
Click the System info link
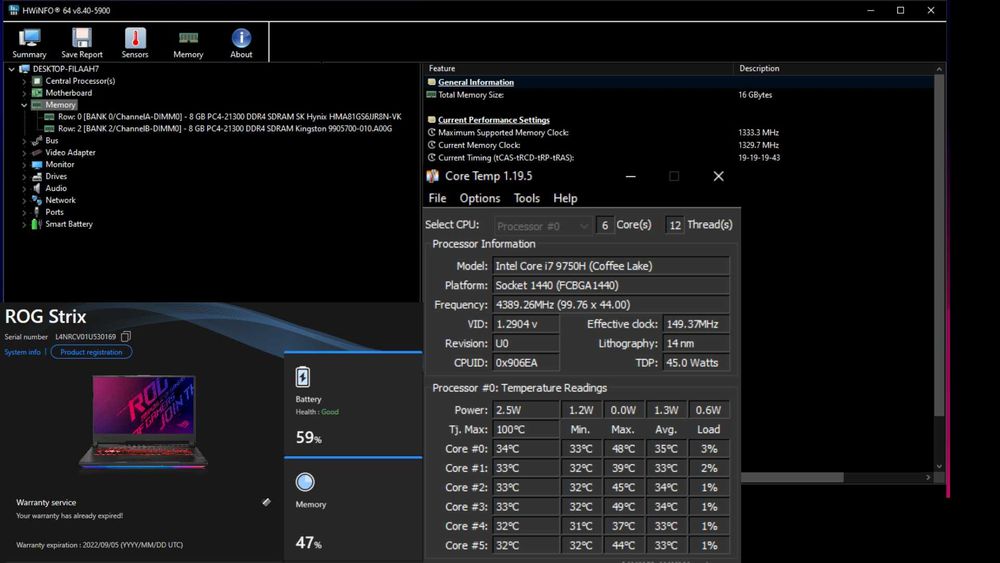coord(22,352)
